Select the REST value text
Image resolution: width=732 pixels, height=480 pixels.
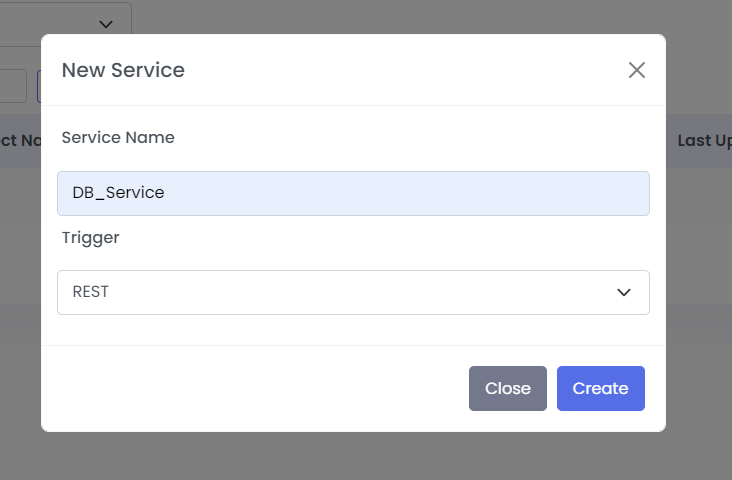coord(91,292)
